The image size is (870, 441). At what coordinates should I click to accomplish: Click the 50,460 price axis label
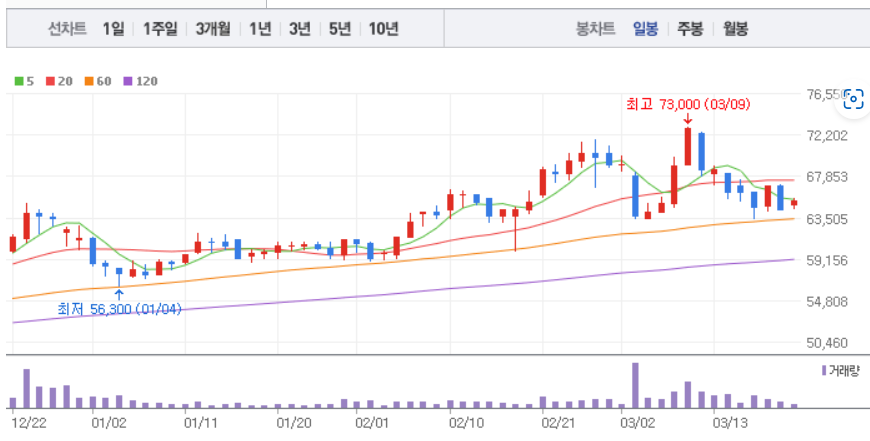[825, 343]
